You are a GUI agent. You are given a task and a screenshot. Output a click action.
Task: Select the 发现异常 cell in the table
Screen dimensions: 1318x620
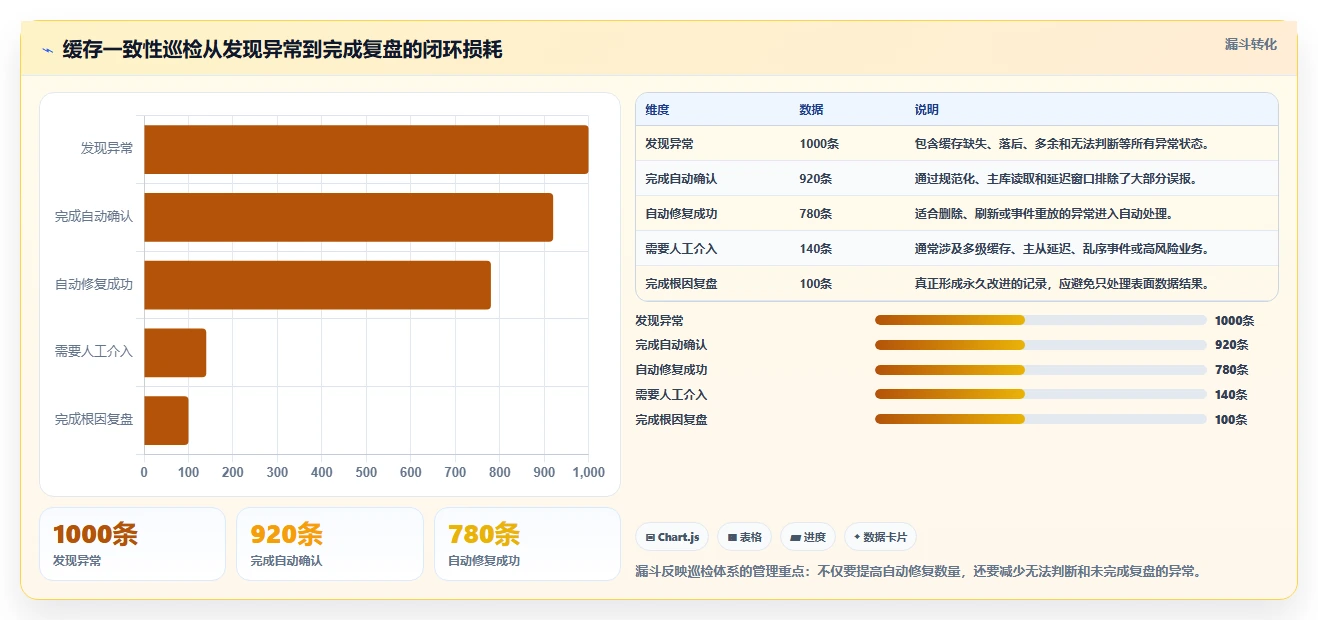669,144
